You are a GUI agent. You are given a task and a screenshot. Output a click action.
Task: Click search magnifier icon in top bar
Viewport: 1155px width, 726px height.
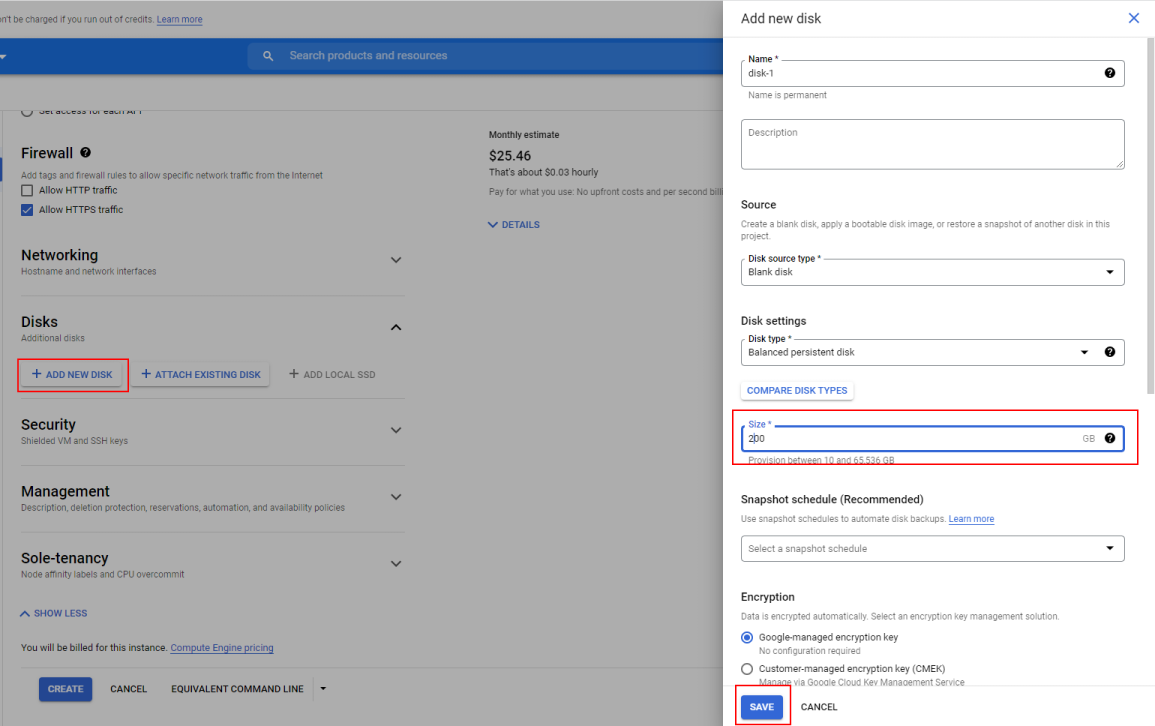click(x=268, y=56)
